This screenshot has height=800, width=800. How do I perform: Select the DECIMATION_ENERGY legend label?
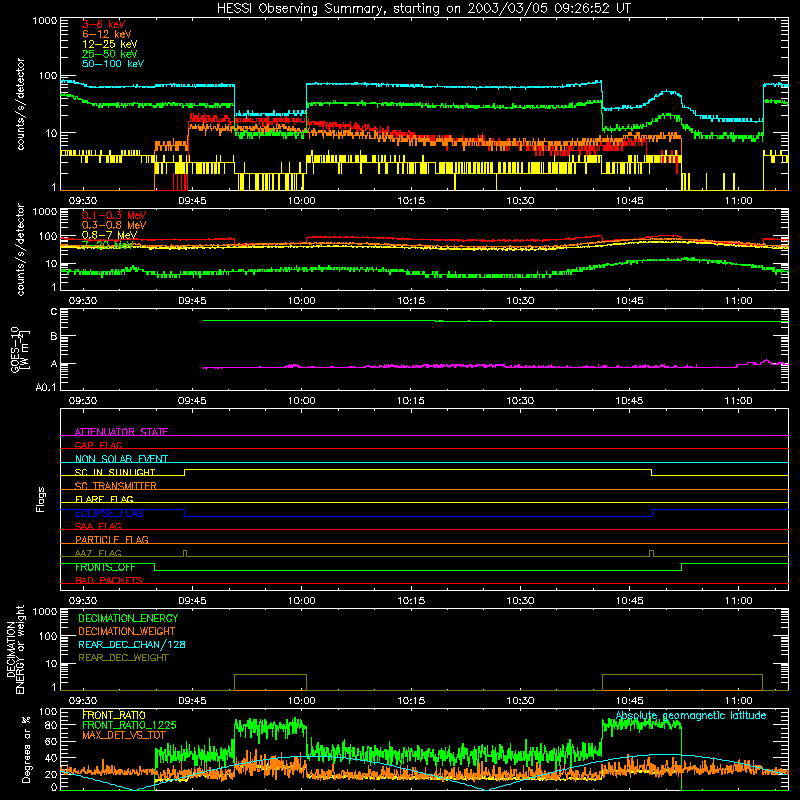(128, 618)
